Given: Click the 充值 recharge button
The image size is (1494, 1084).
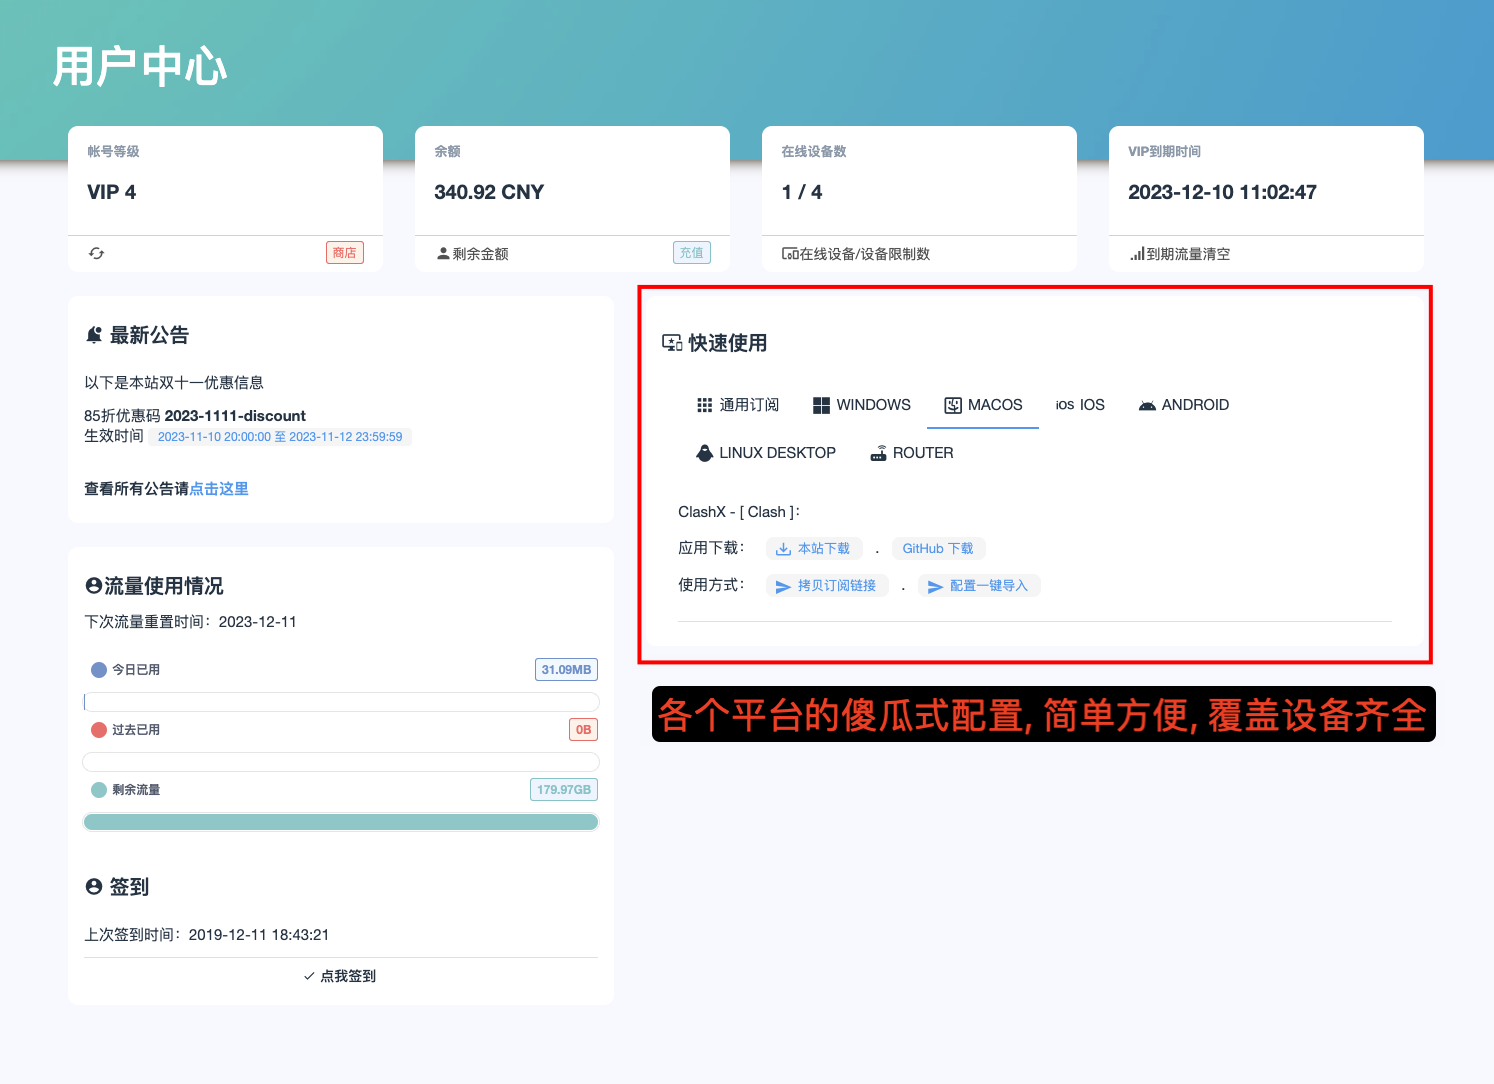Looking at the screenshot, I should (691, 253).
